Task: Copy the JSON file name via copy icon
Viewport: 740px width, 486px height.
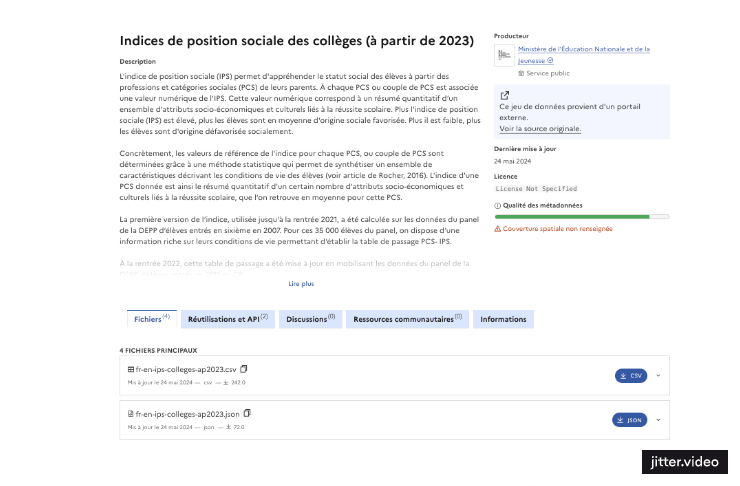Action: tap(248, 413)
